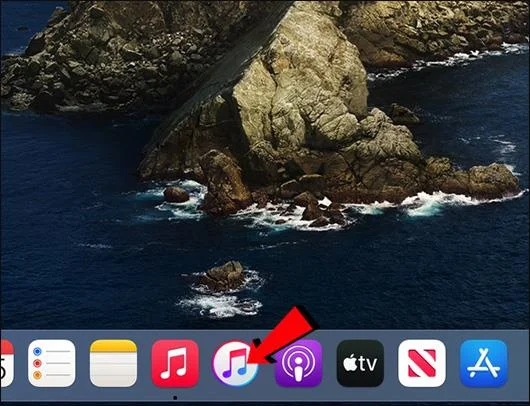Viewport: 530px width, 406px height.
Task: Click the dock gap between Podcasts and TV
Action: (x=330, y=363)
